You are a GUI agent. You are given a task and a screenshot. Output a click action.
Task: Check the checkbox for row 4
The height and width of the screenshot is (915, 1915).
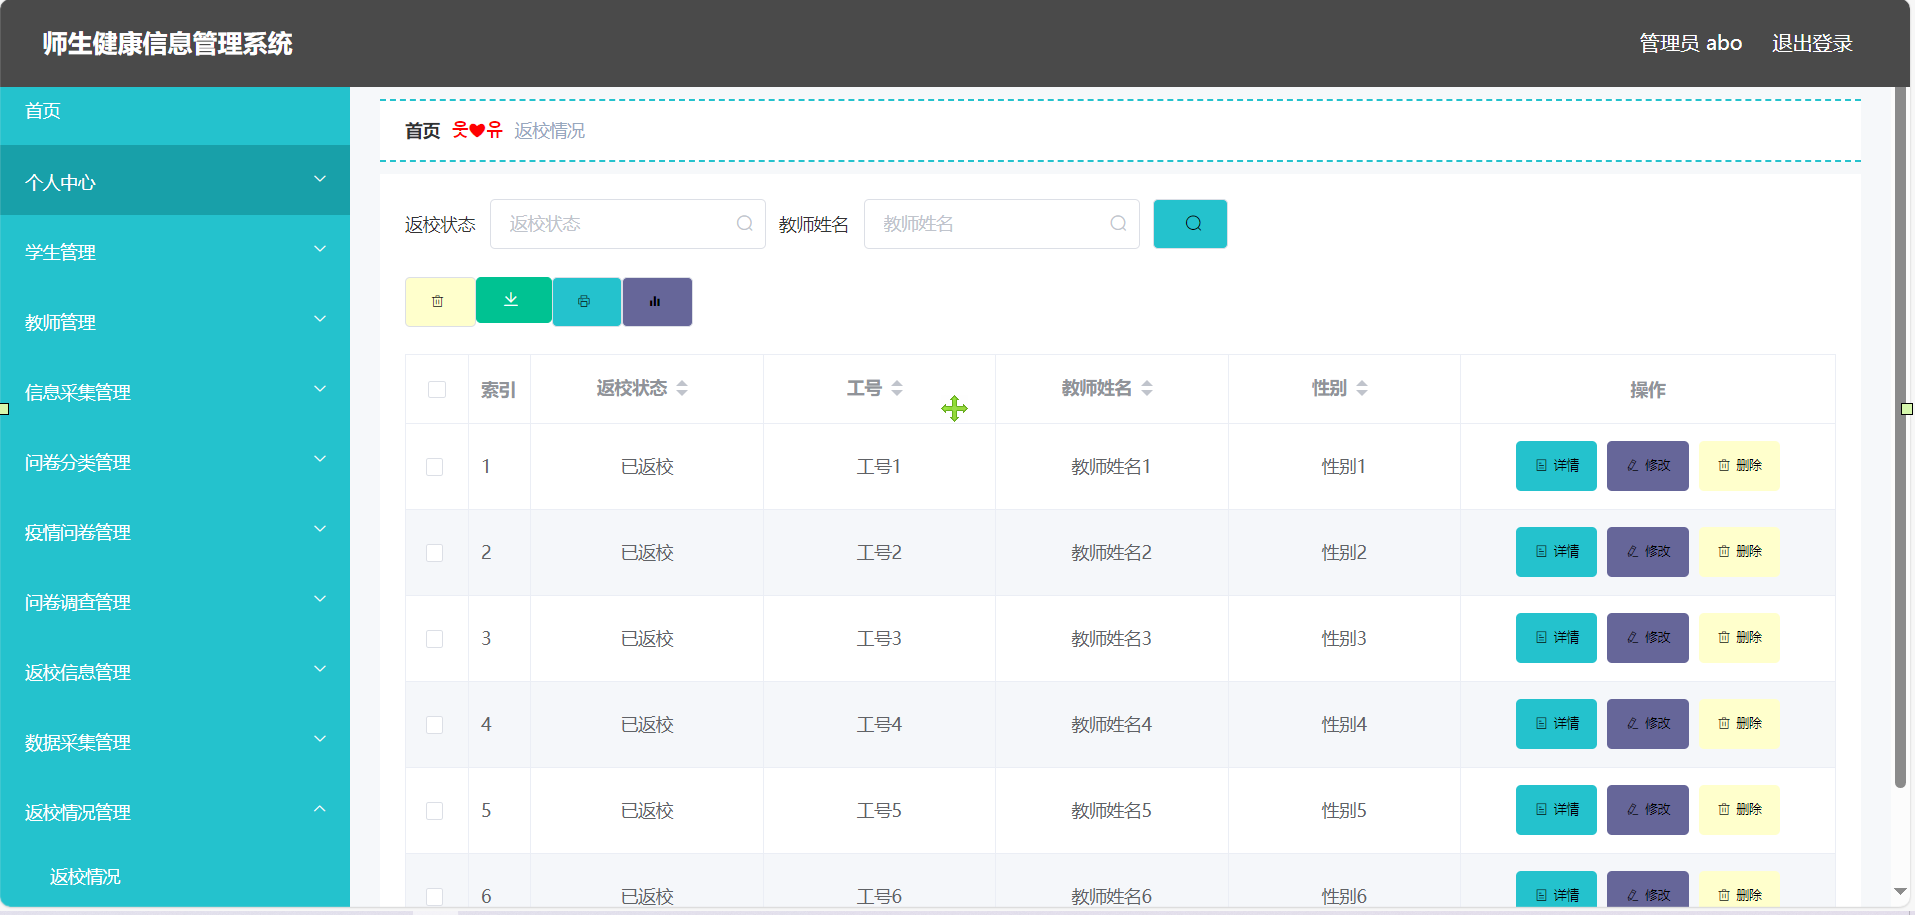point(434,725)
